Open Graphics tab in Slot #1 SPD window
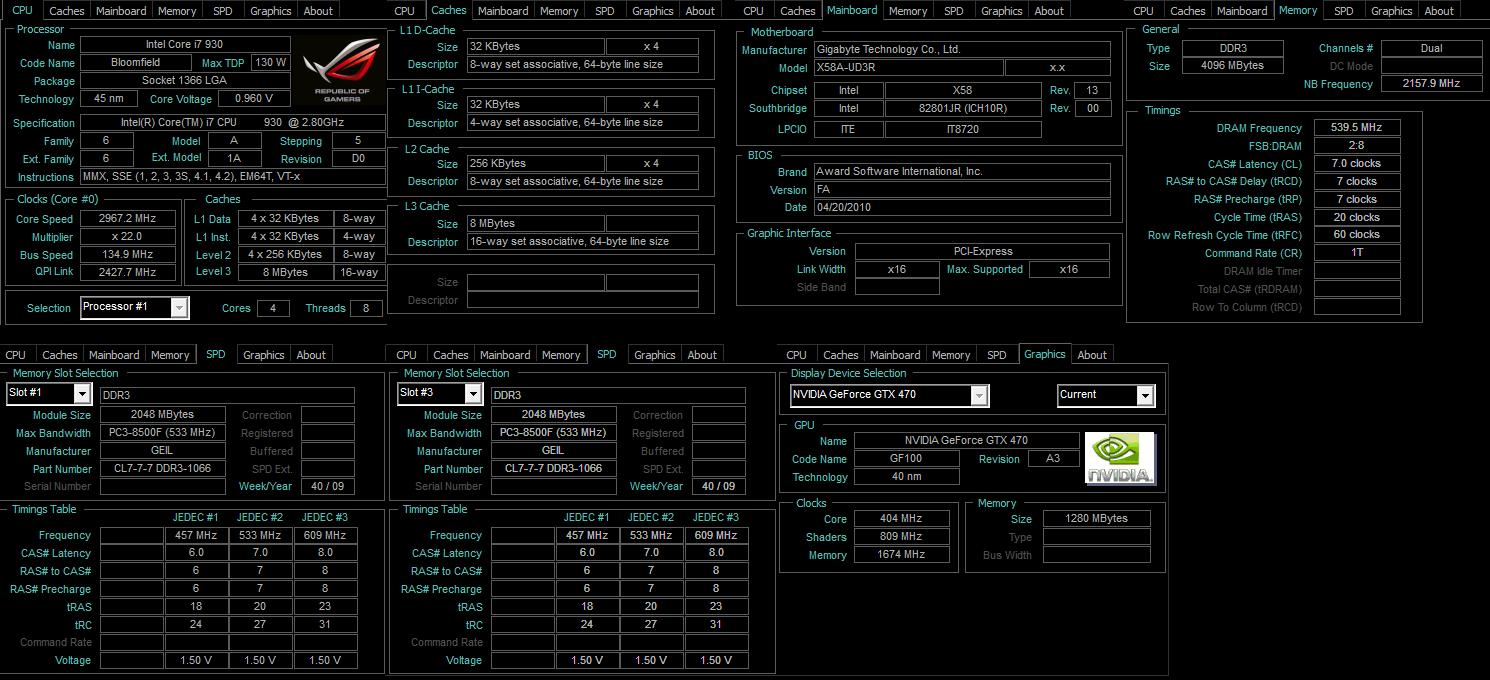1490x680 pixels. click(264, 355)
